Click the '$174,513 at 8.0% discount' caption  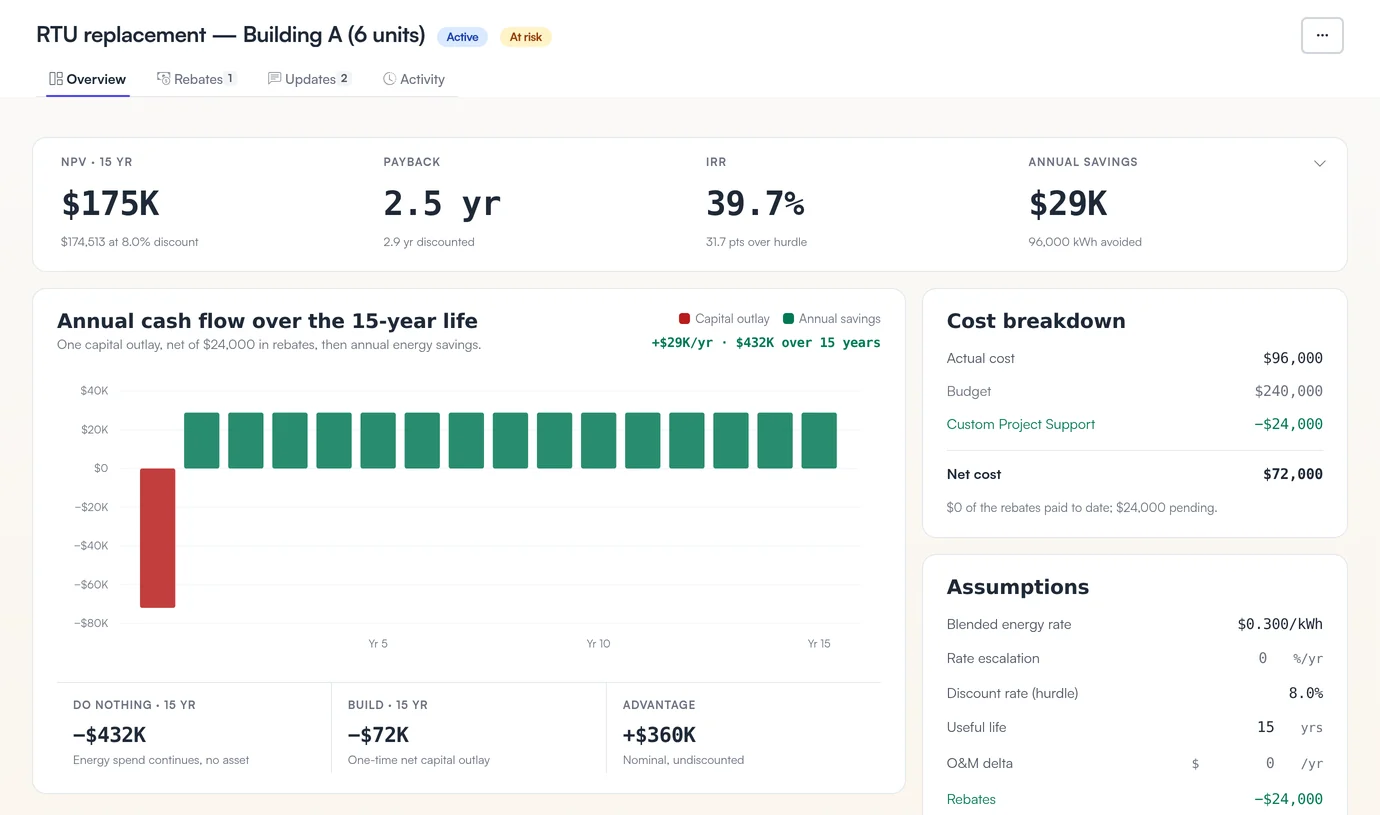130,242
